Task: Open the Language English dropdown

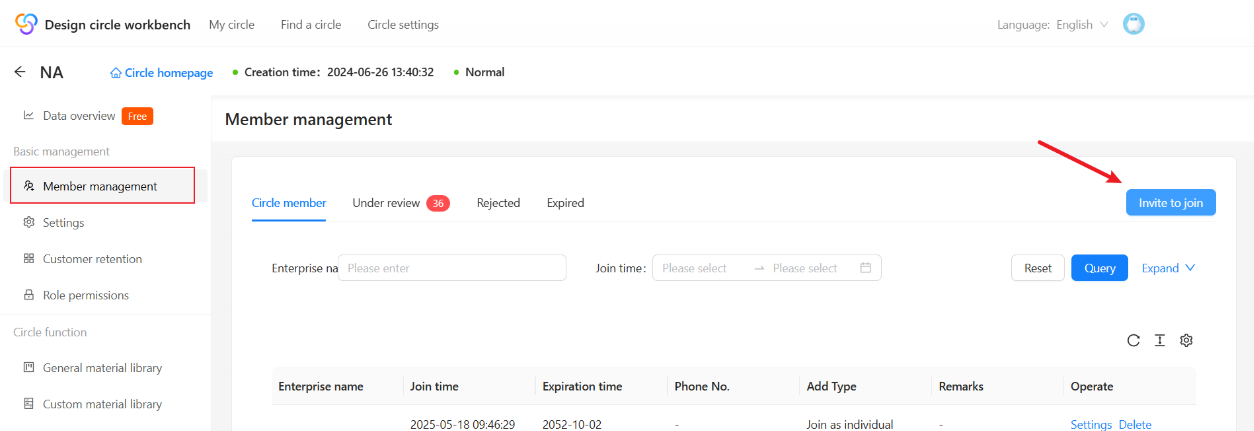Action: [x=1053, y=24]
